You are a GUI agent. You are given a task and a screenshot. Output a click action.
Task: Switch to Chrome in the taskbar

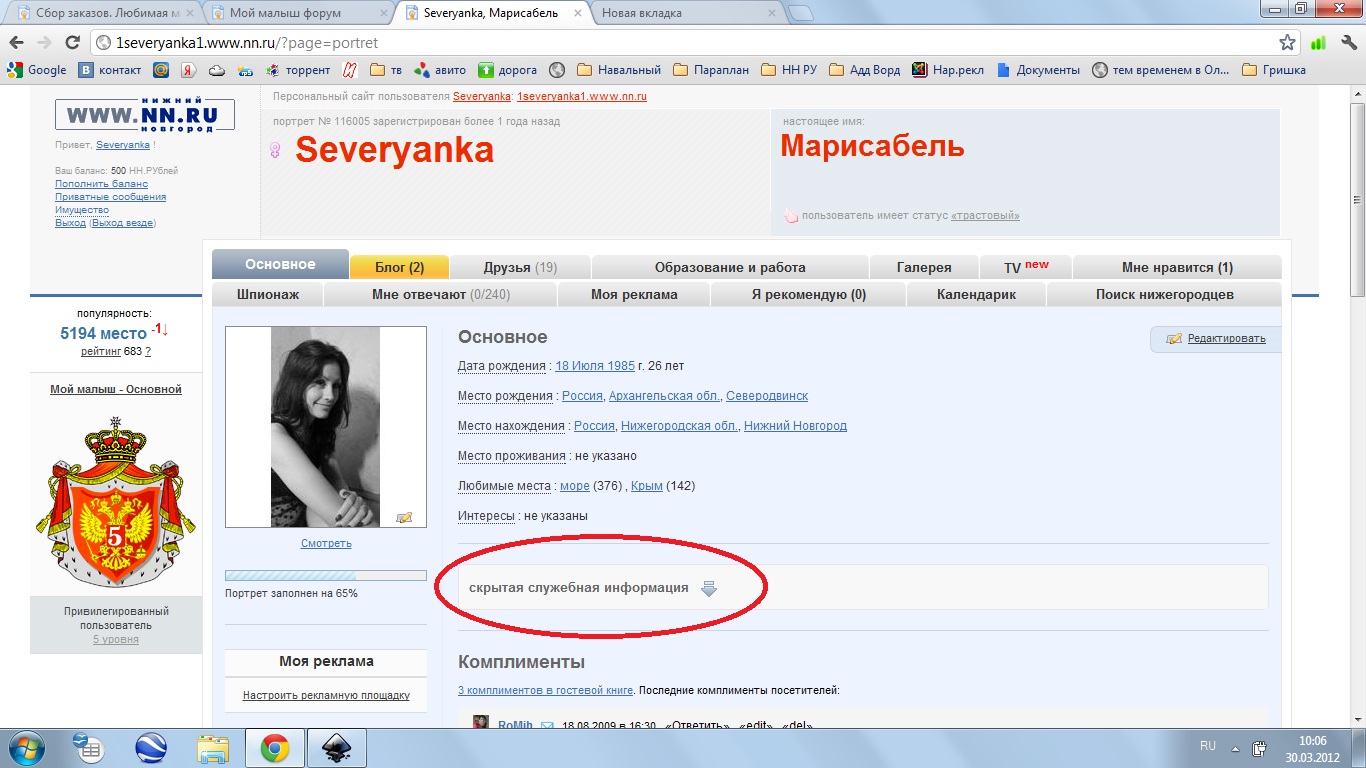tap(275, 748)
